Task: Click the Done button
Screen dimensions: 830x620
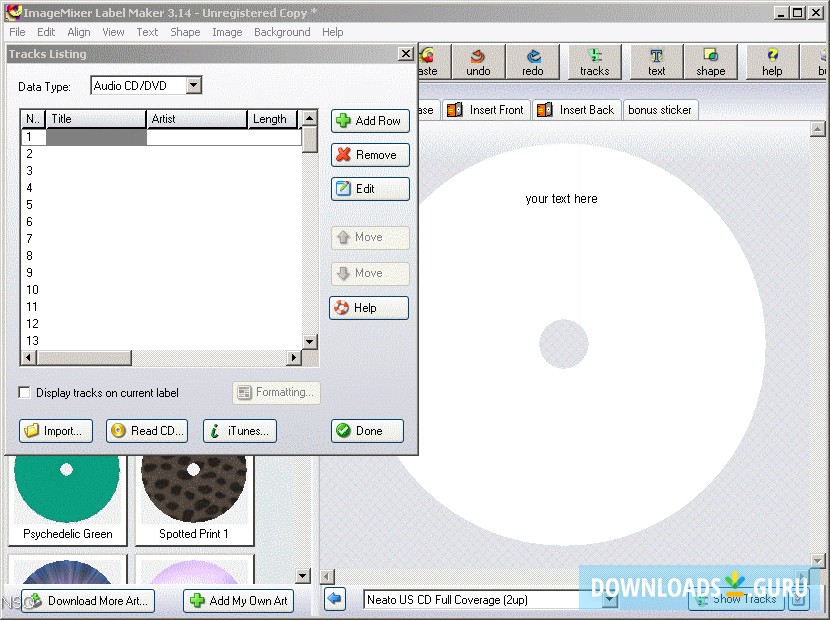Action: coord(367,430)
